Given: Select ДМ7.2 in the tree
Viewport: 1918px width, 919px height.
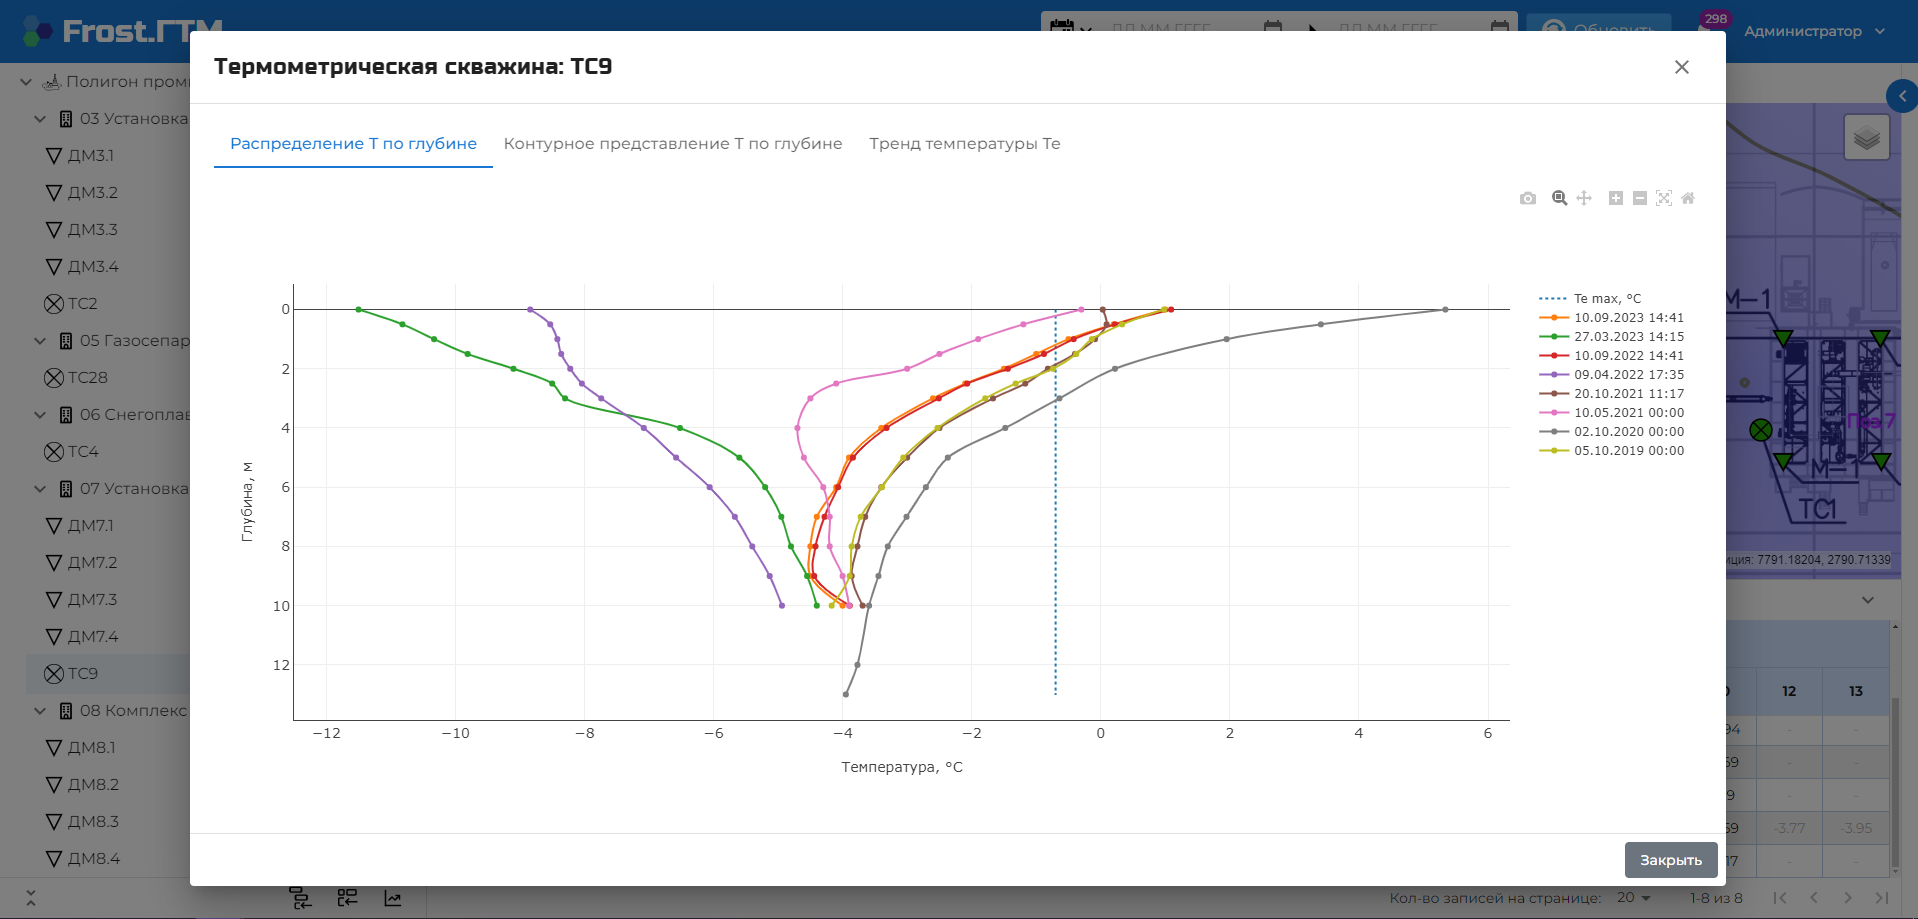Looking at the screenshot, I should pos(92,562).
